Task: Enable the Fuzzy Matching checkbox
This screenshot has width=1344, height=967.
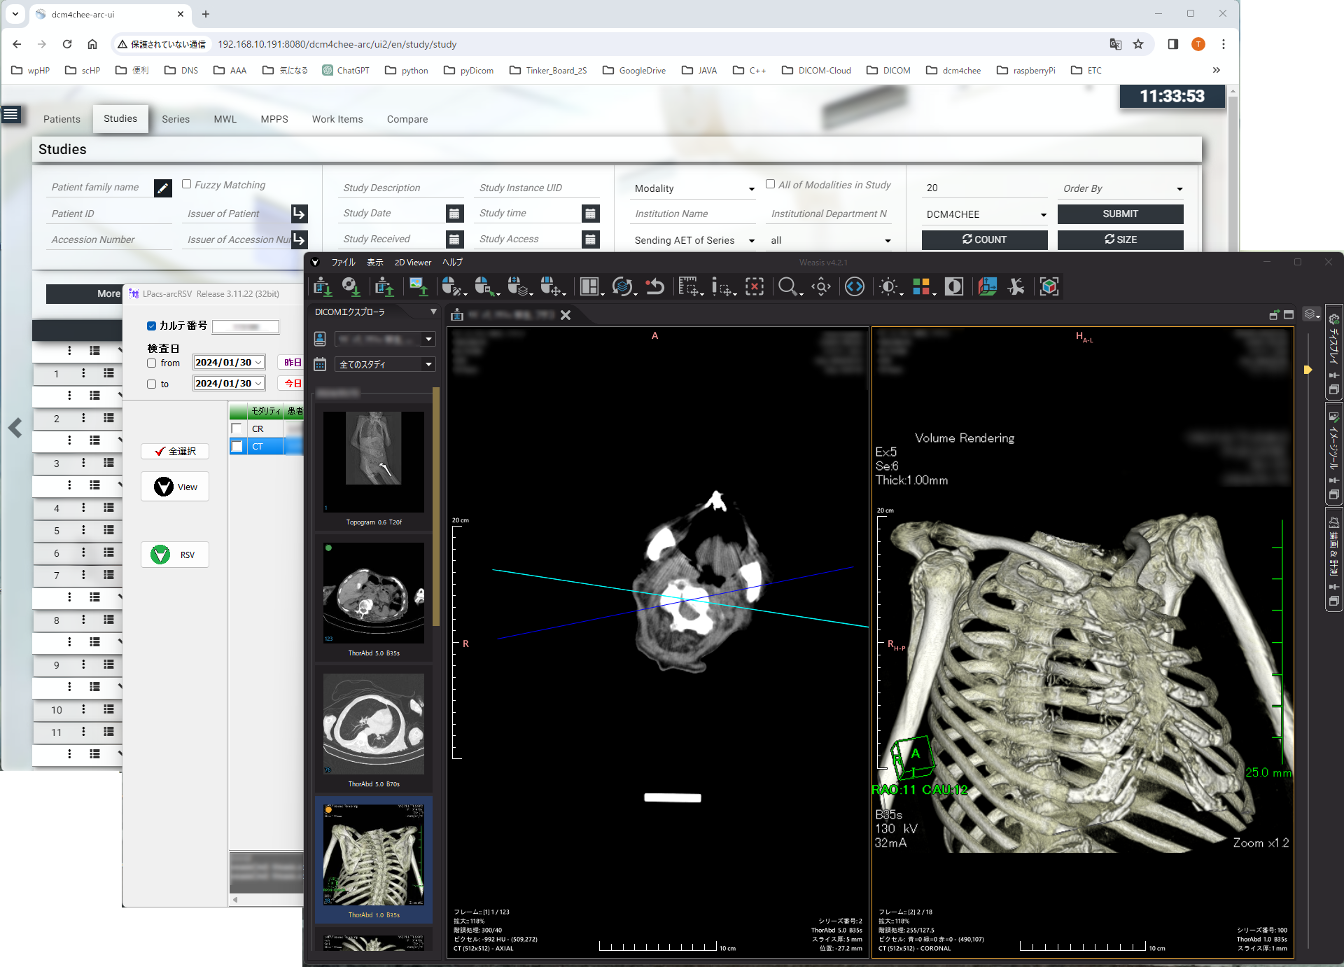Action: pos(186,184)
